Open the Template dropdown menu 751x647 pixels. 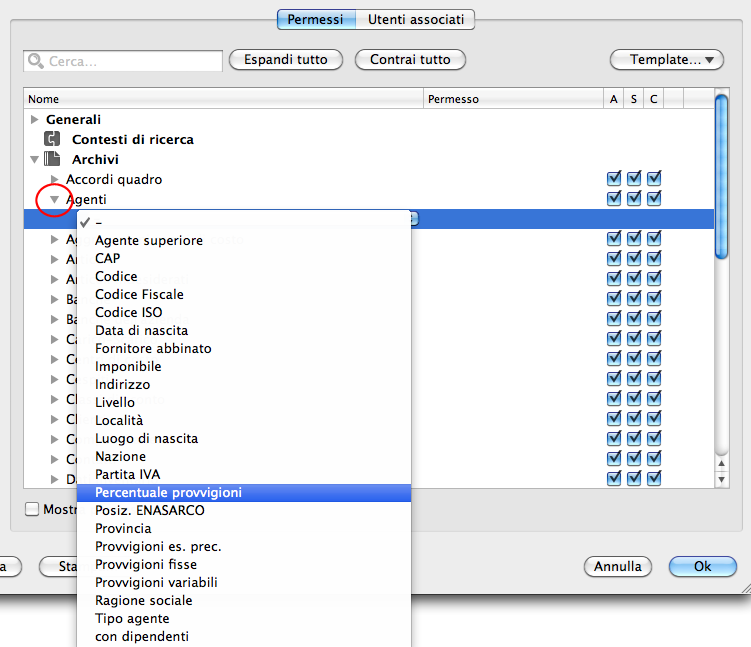tap(666, 60)
